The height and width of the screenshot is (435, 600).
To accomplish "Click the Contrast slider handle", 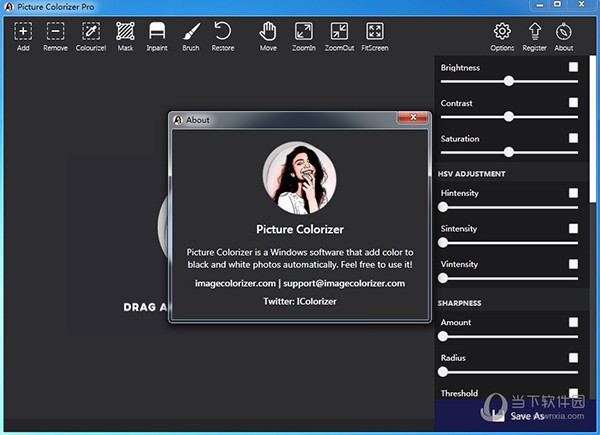I will tap(509, 117).
